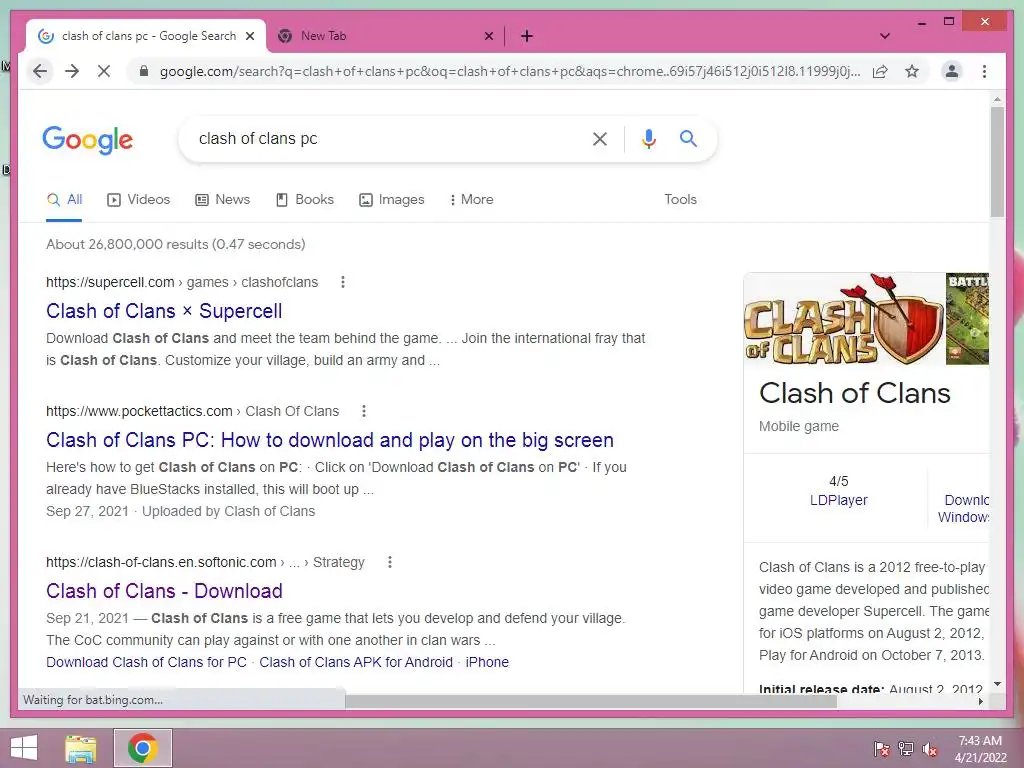Screen dimensions: 1024x768
Task: Click the supercell.com breadcrumb URL
Action: [x=182, y=282]
